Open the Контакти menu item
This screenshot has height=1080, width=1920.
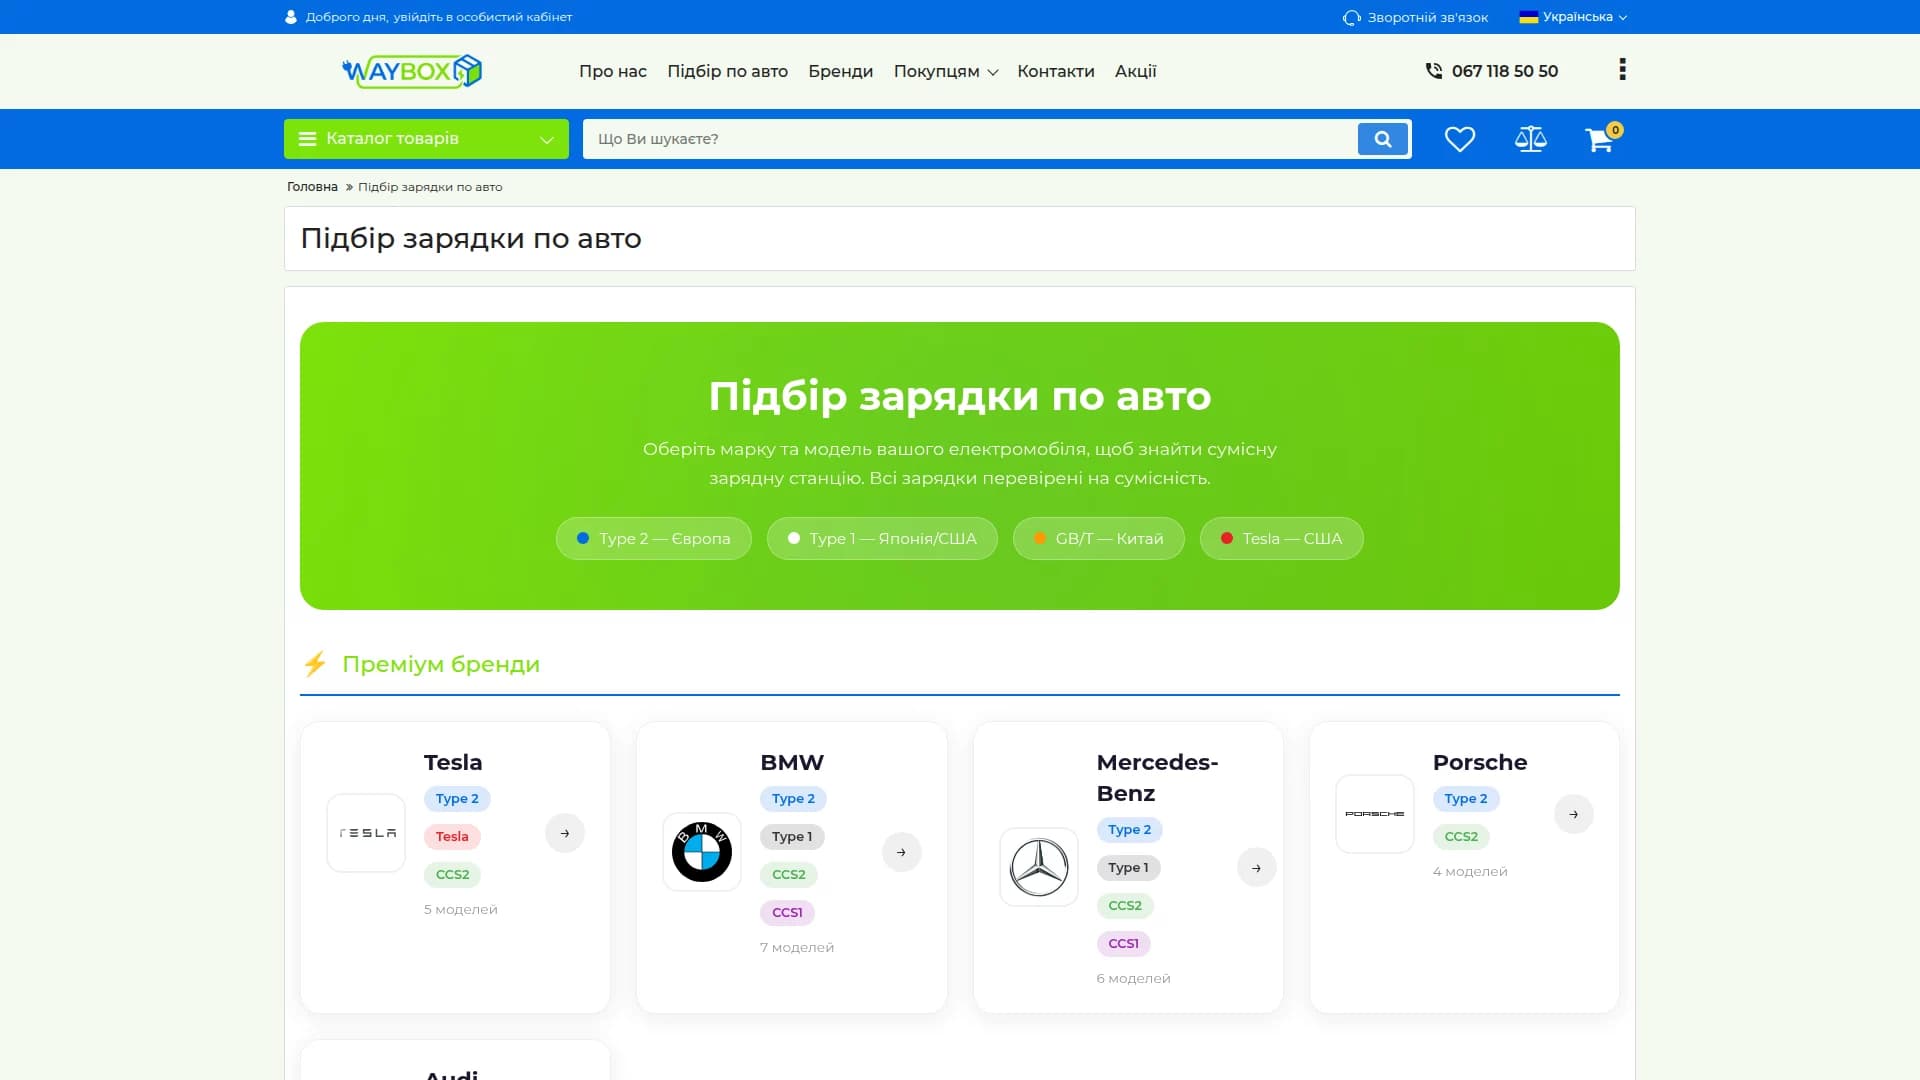[1055, 71]
